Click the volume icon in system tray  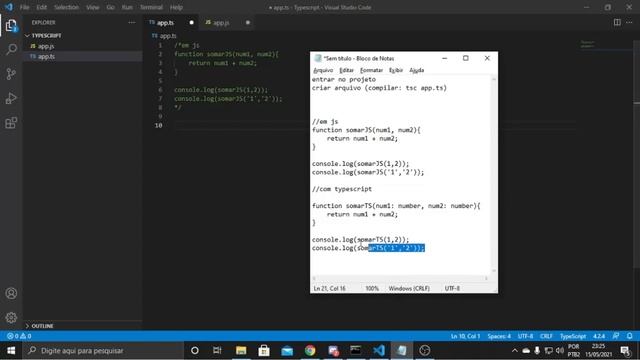coord(560,351)
